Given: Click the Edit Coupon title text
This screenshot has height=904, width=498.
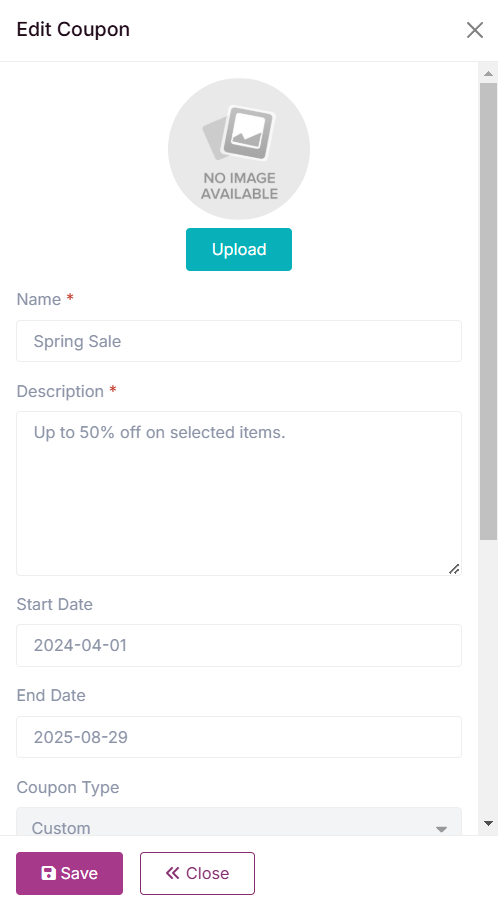Looking at the screenshot, I should [73, 29].
